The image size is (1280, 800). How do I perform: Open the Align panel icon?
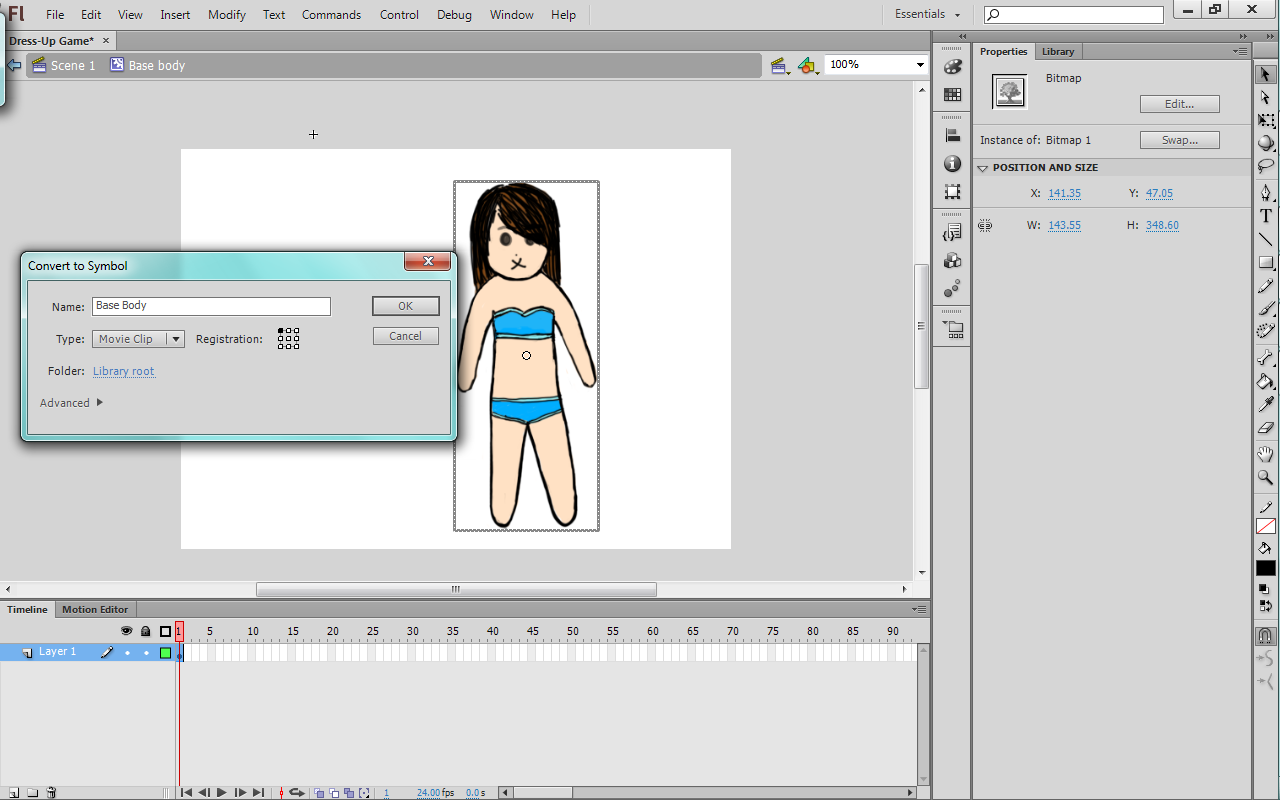[952, 135]
